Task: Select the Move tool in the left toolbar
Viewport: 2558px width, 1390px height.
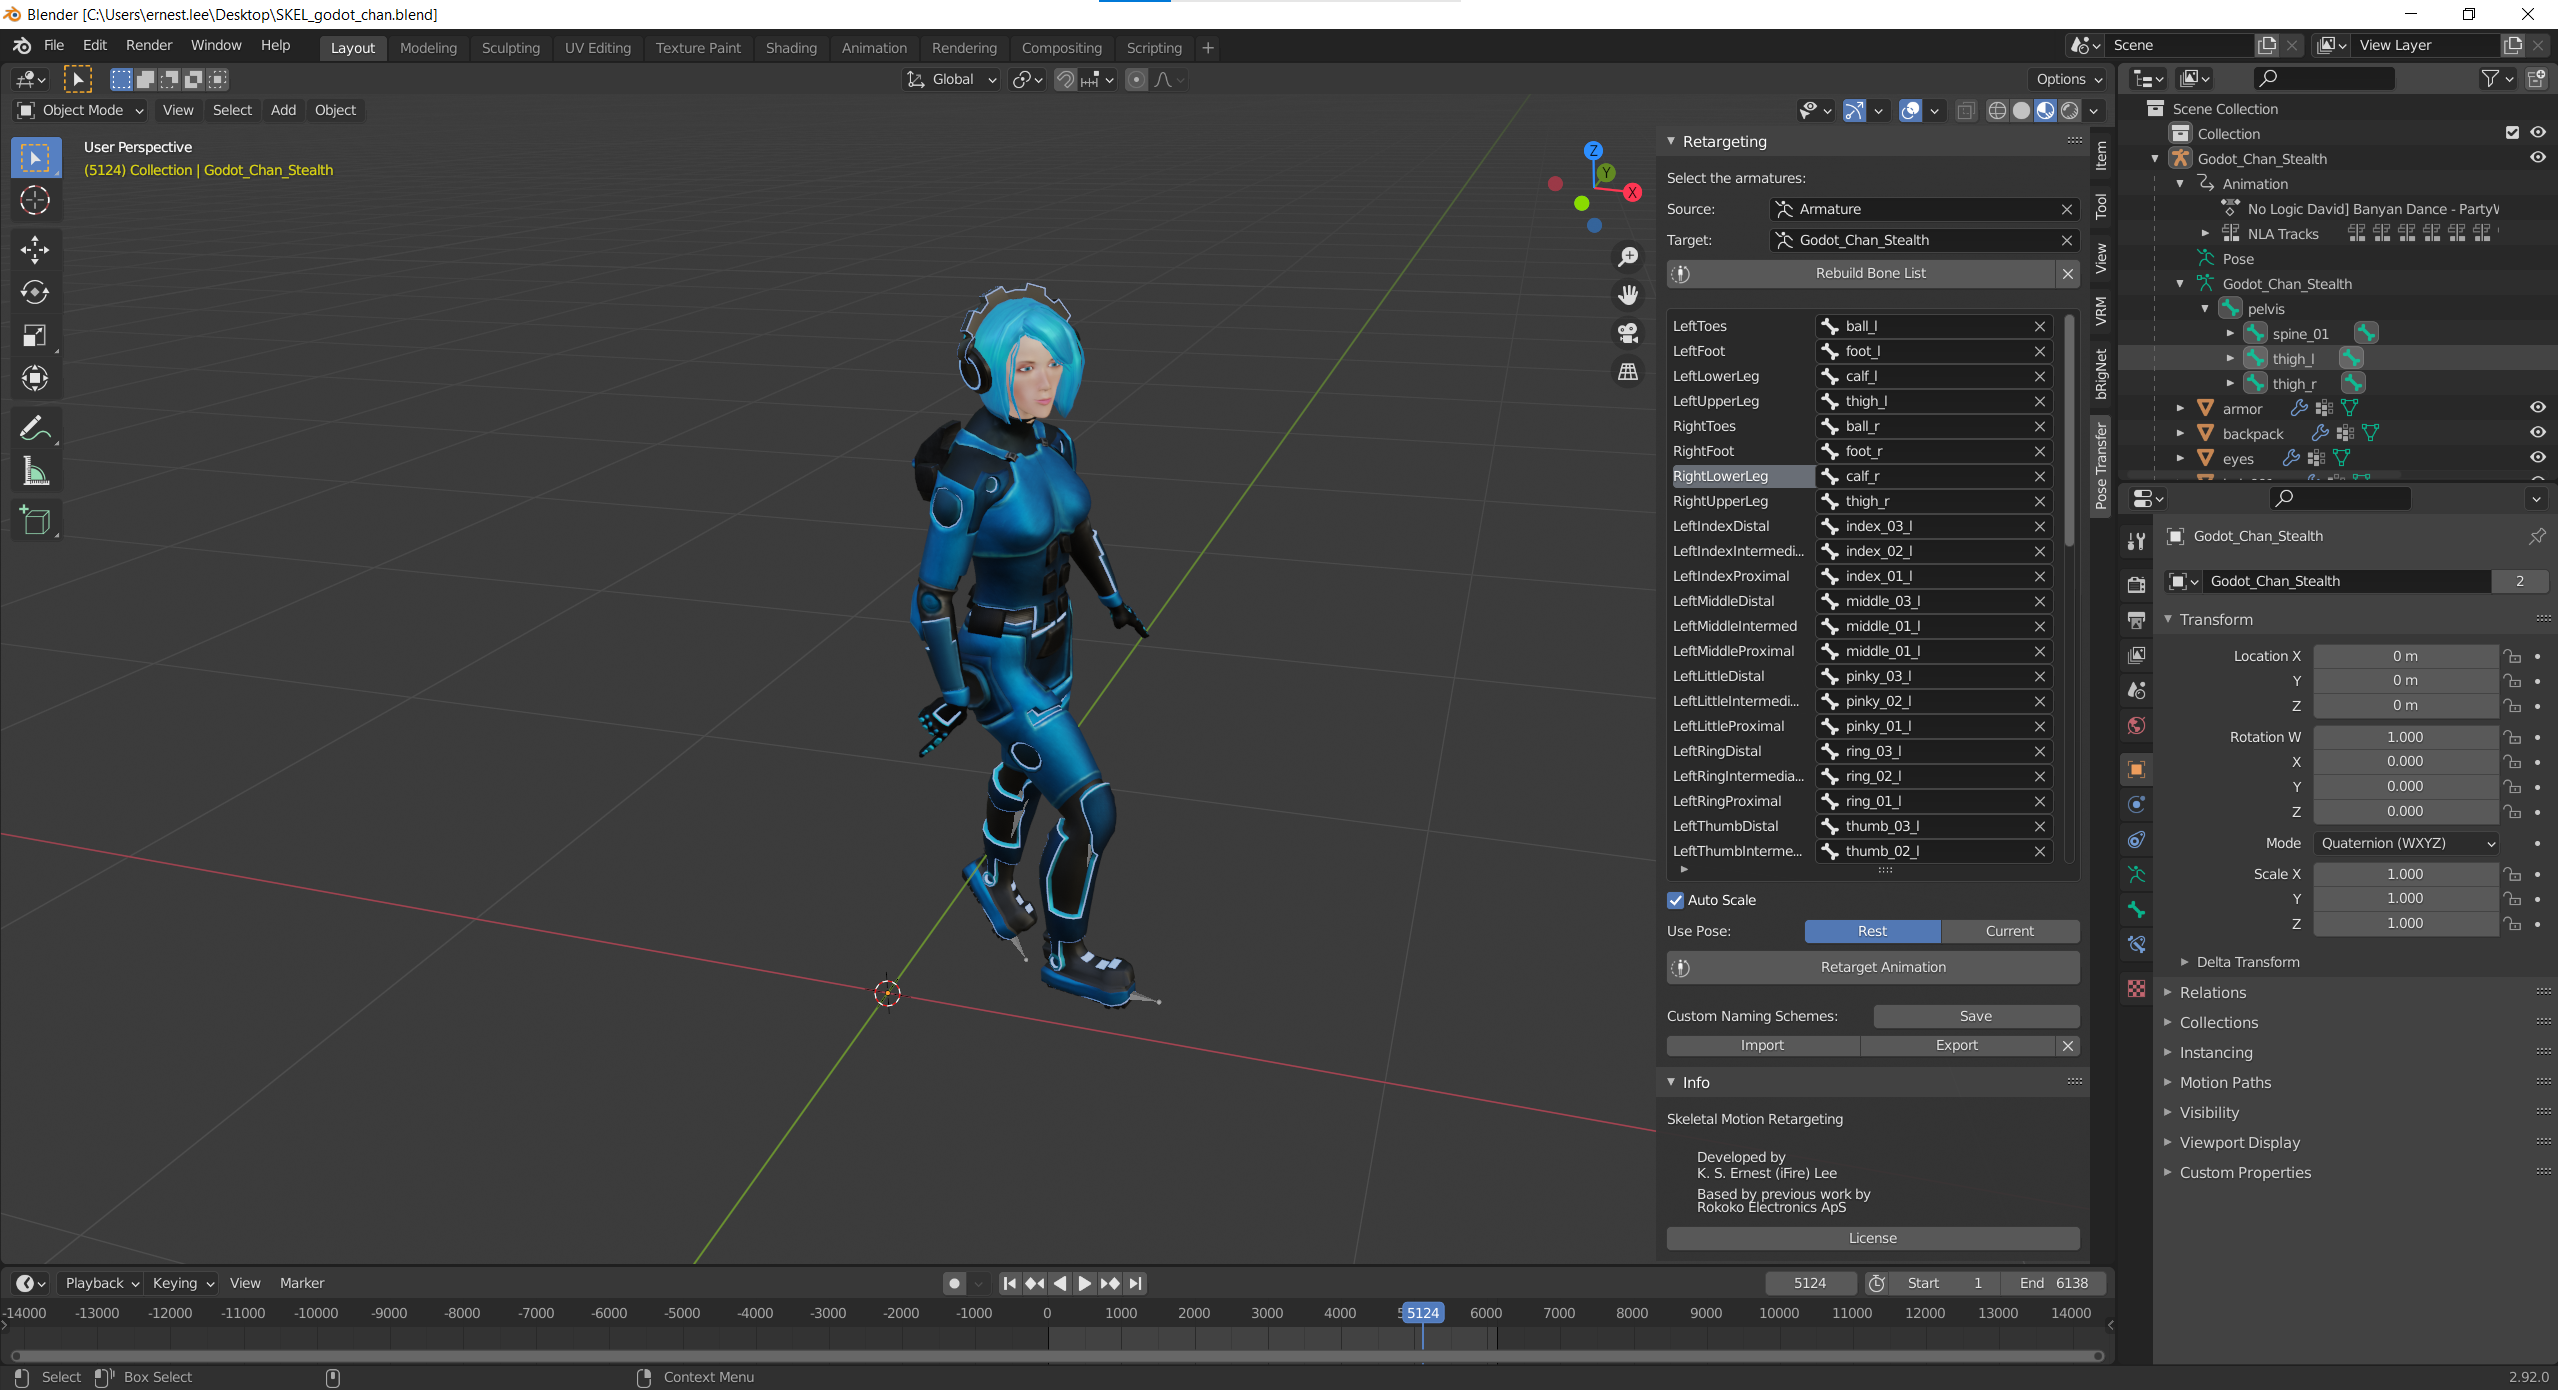Action: 35,249
